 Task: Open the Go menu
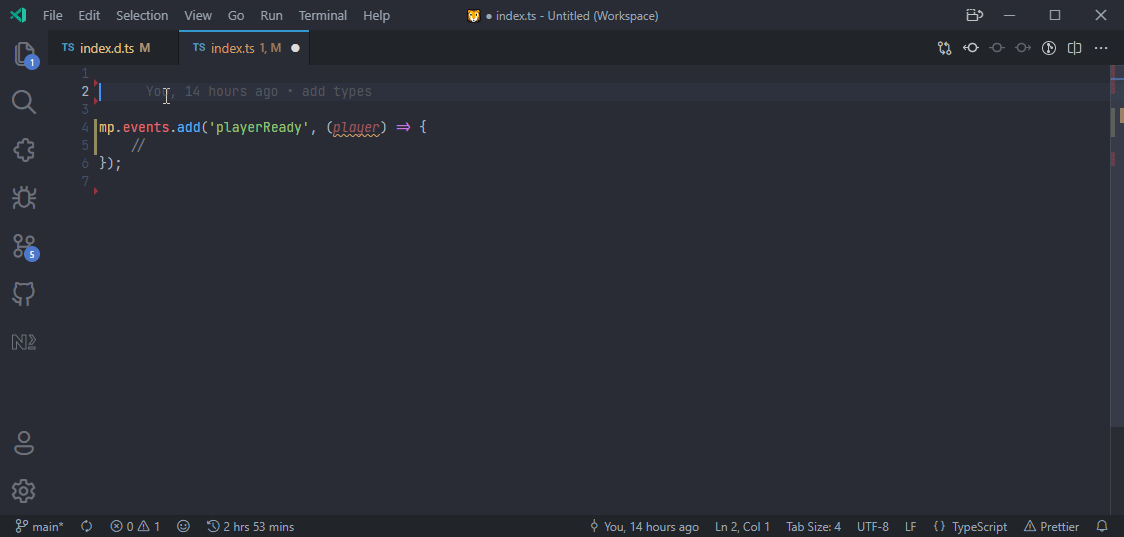coord(236,15)
